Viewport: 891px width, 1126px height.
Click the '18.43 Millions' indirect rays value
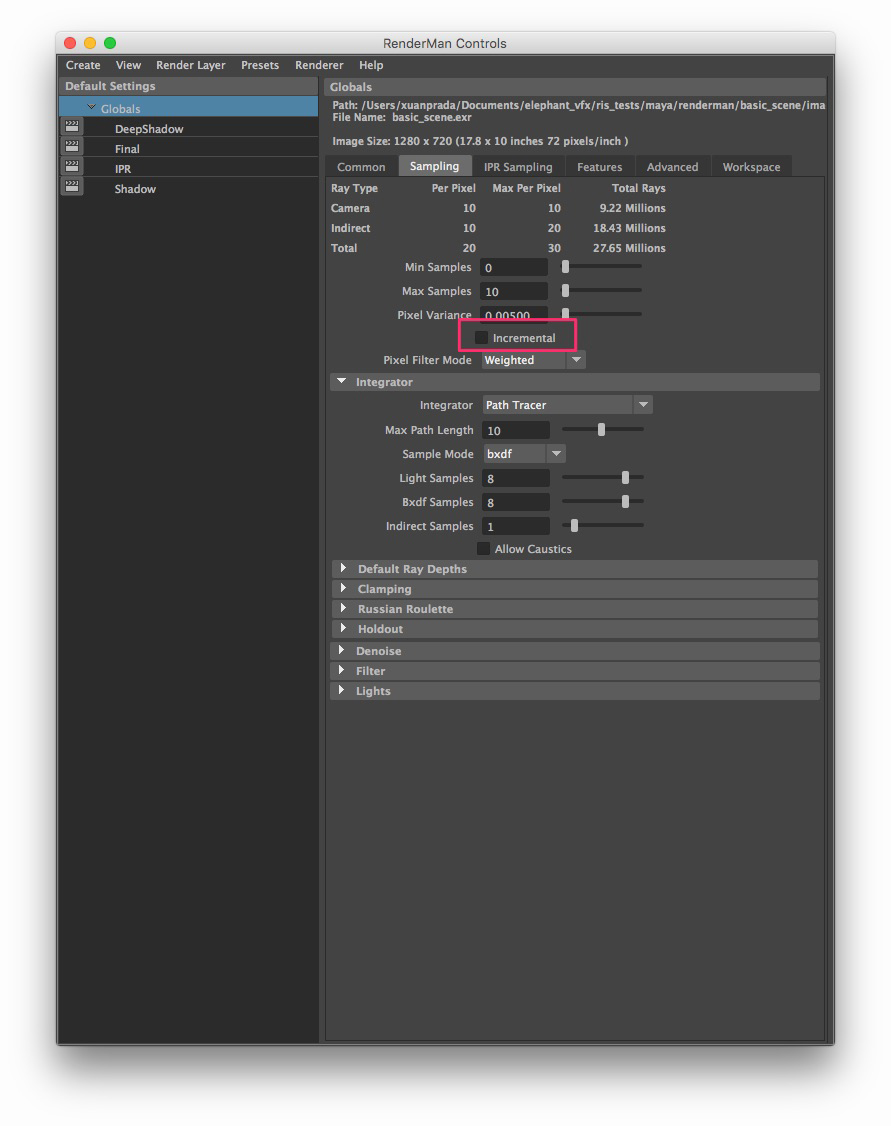pos(629,228)
